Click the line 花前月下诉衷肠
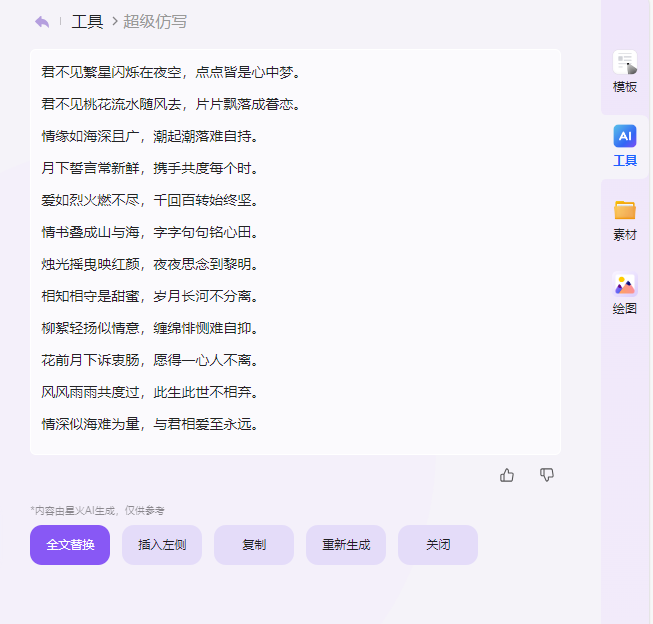Viewport: 653px width, 624px height. pos(90,360)
